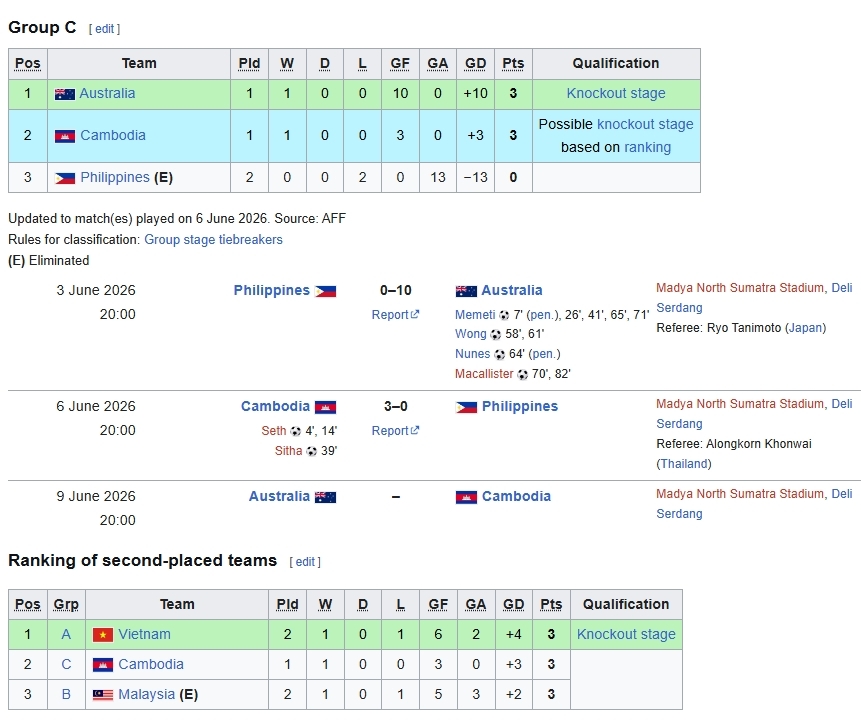Image resolution: width=861 pixels, height=727 pixels.
Task: Click Malaysia flag in second-placed ranking
Action: tap(103, 695)
